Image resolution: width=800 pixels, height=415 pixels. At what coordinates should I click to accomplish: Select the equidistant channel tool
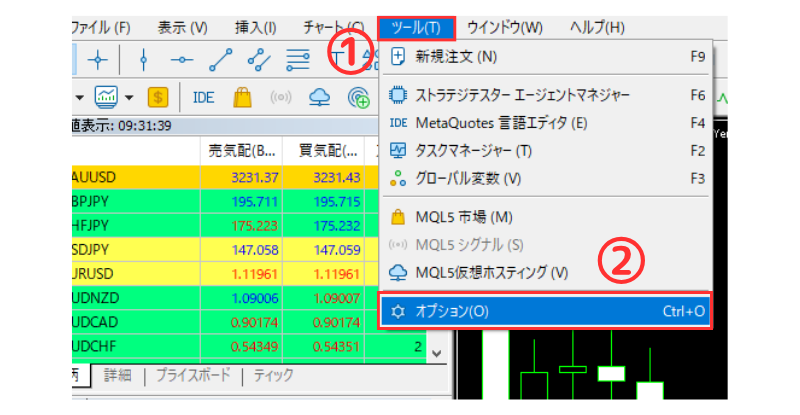point(259,60)
